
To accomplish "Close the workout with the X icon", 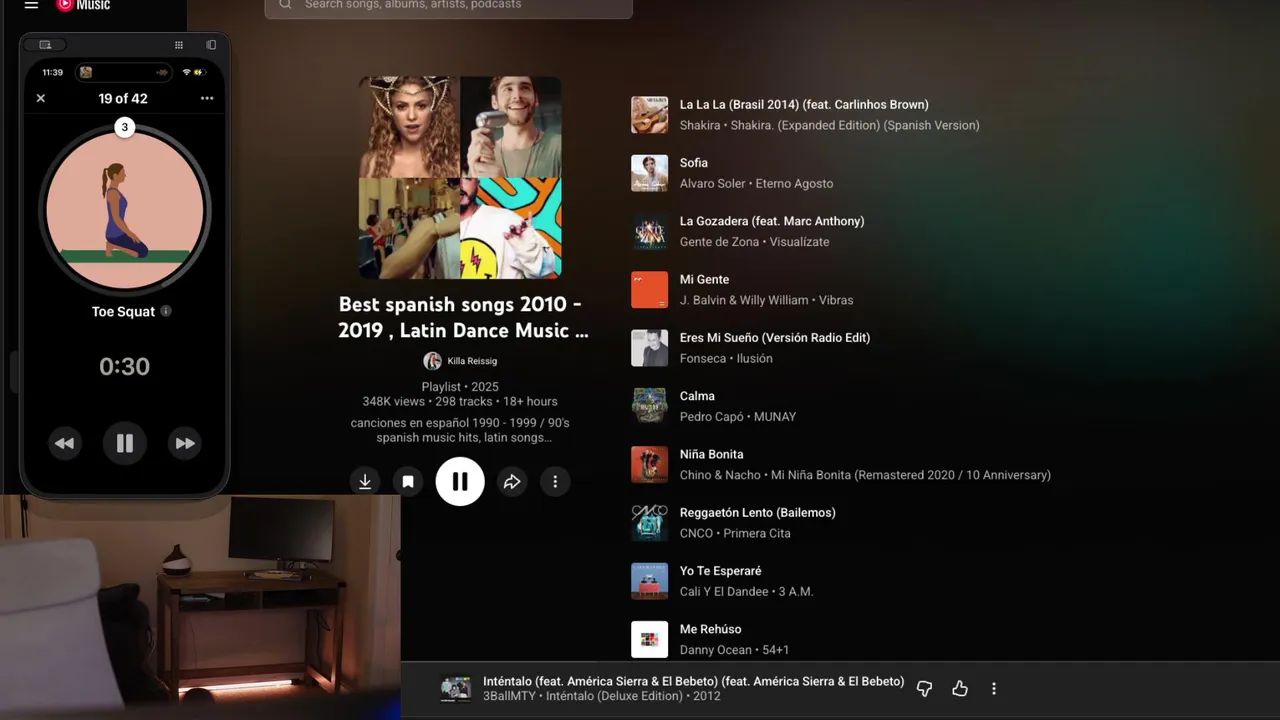I will [x=41, y=98].
